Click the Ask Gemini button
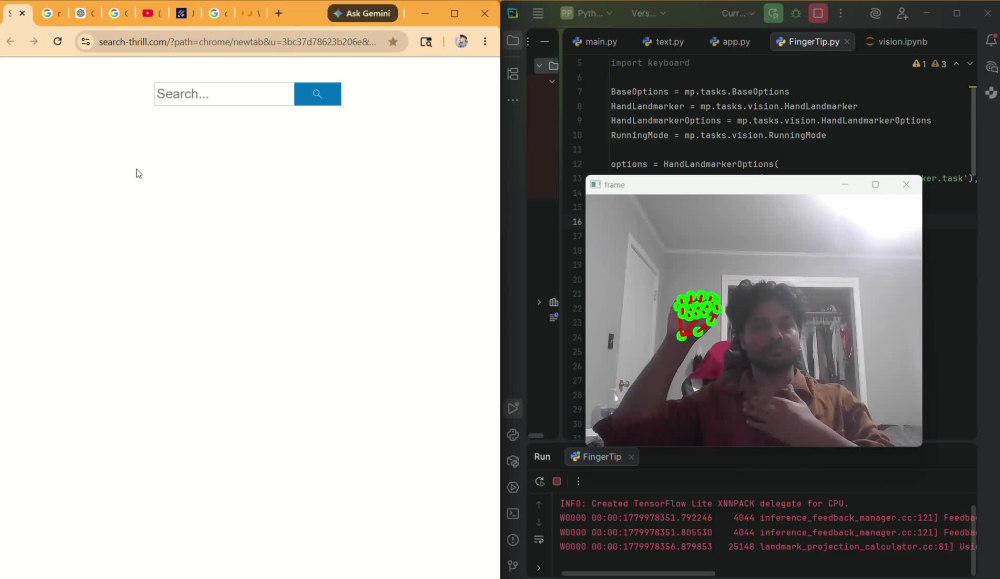Viewport: 1000px width, 579px height. pyautogui.click(x=362, y=13)
